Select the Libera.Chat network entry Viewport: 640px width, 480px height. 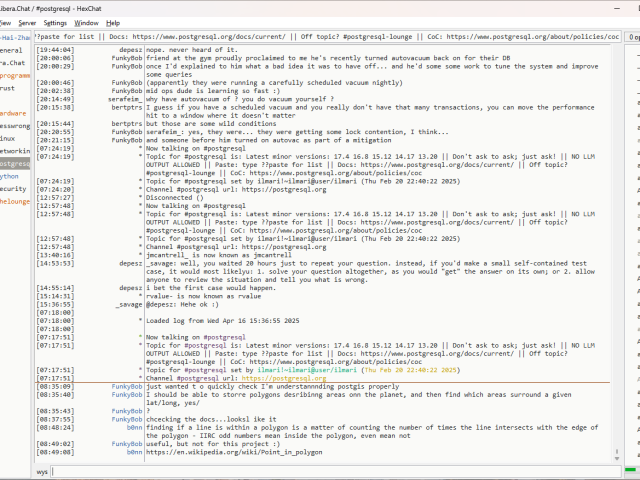click(x=12, y=62)
